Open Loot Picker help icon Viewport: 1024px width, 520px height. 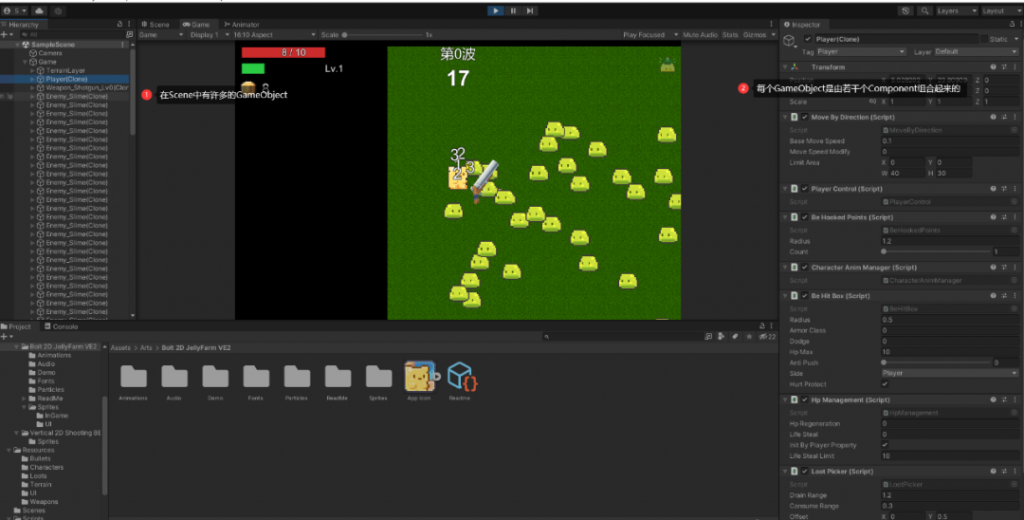993,471
